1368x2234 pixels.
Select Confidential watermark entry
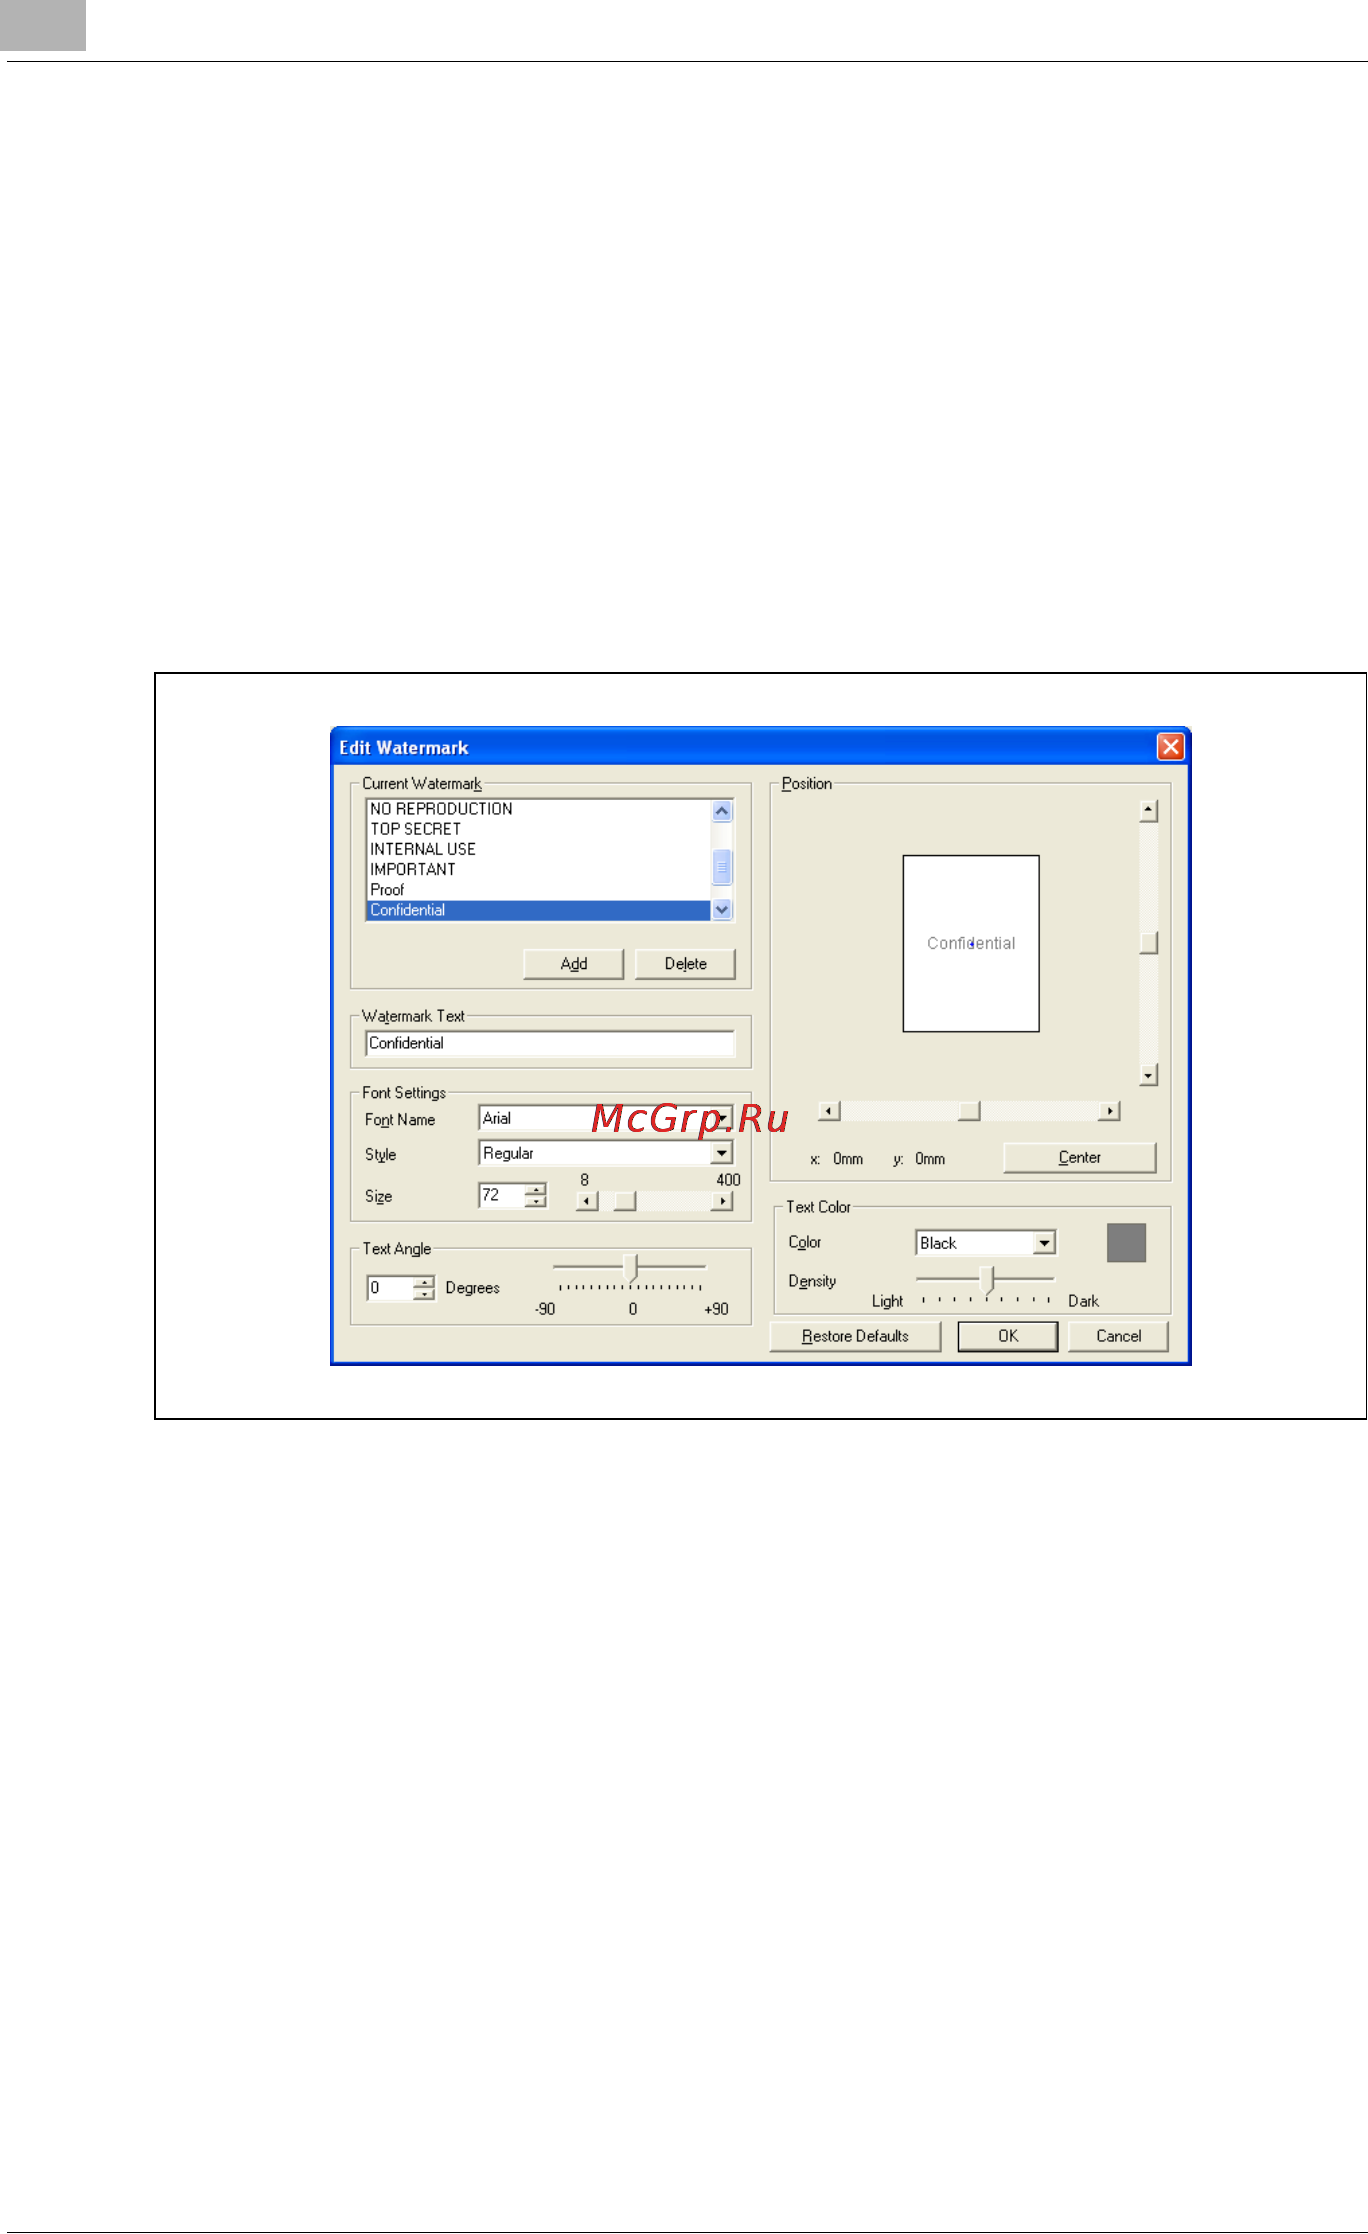[x=539, y=910]
